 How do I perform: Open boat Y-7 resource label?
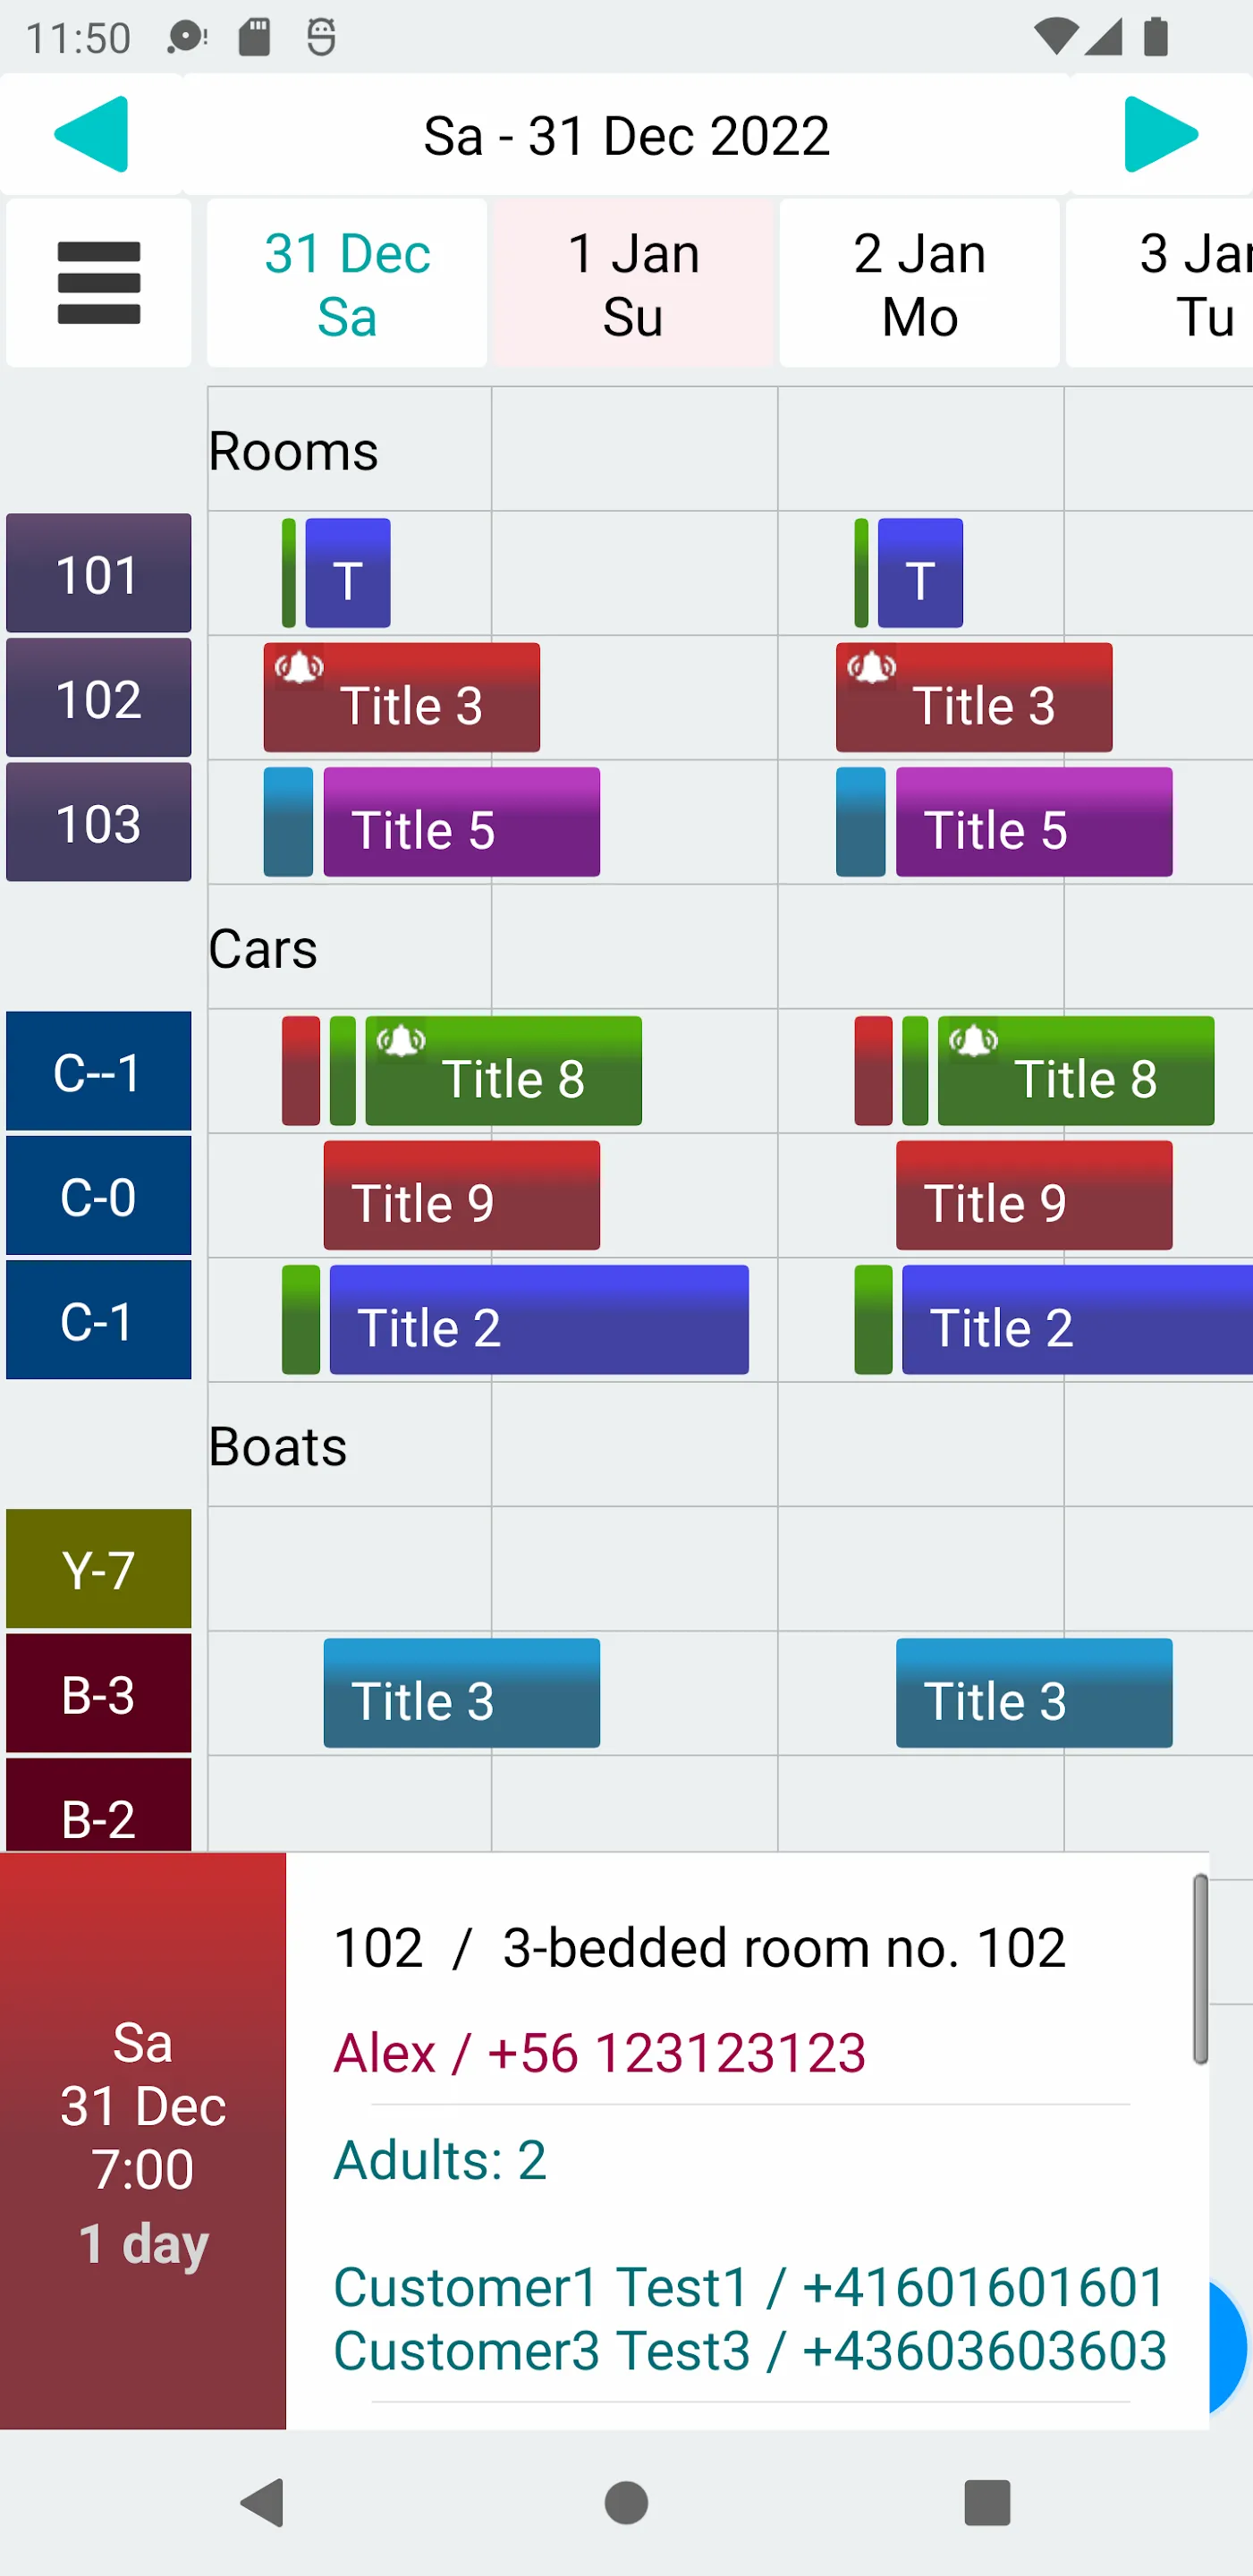click(99, 1569)
